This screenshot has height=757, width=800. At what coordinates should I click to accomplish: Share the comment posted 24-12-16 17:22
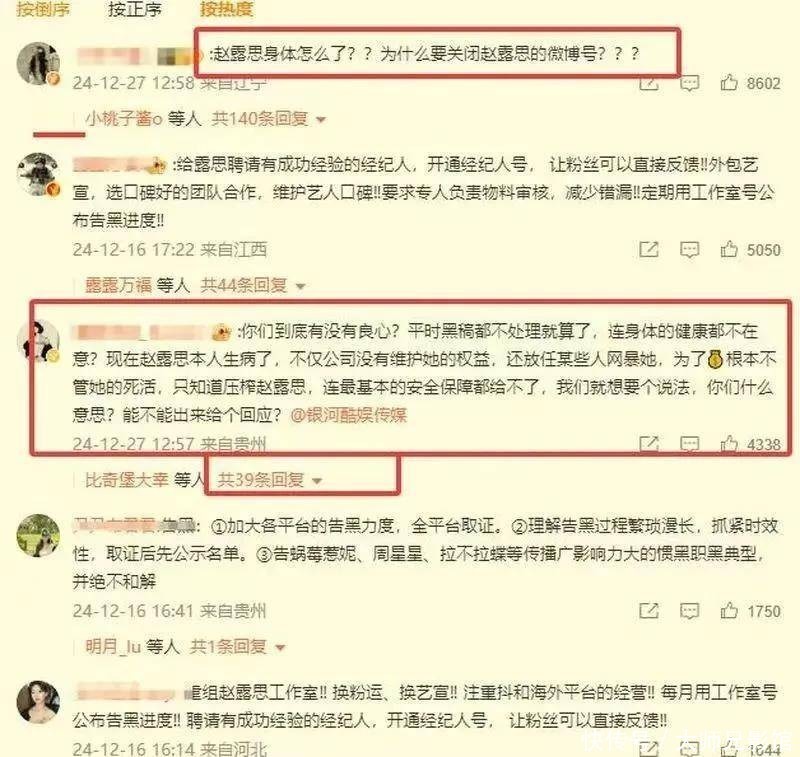pos(649,249)
